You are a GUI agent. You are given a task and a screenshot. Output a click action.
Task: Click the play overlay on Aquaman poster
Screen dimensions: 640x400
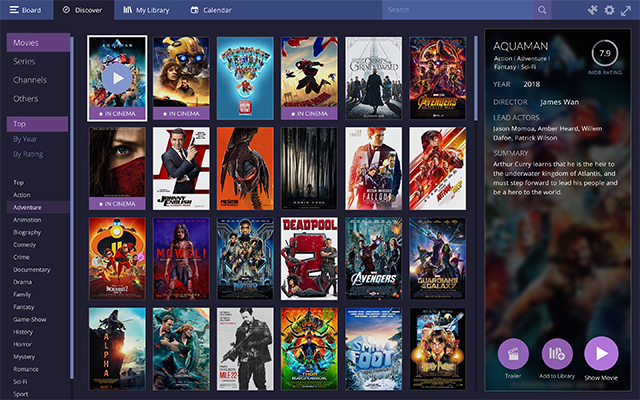[x=117, y=78]
